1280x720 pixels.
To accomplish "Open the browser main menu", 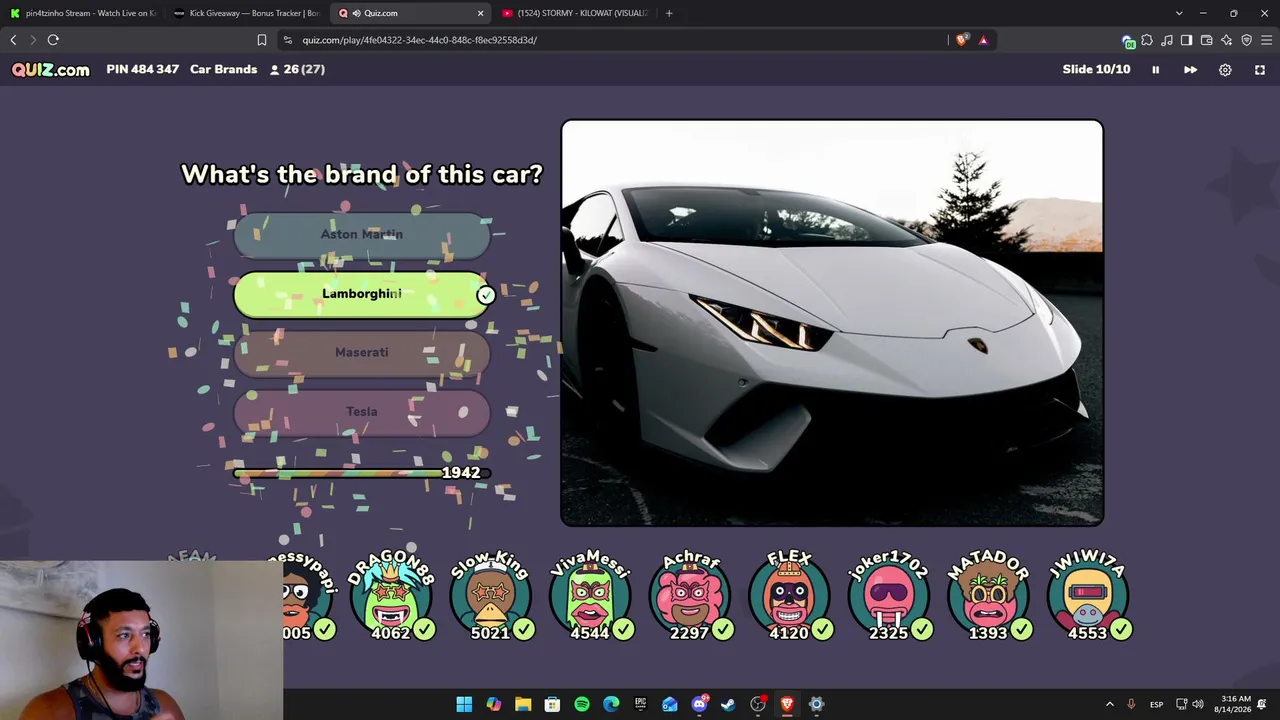I will 1266,40.
